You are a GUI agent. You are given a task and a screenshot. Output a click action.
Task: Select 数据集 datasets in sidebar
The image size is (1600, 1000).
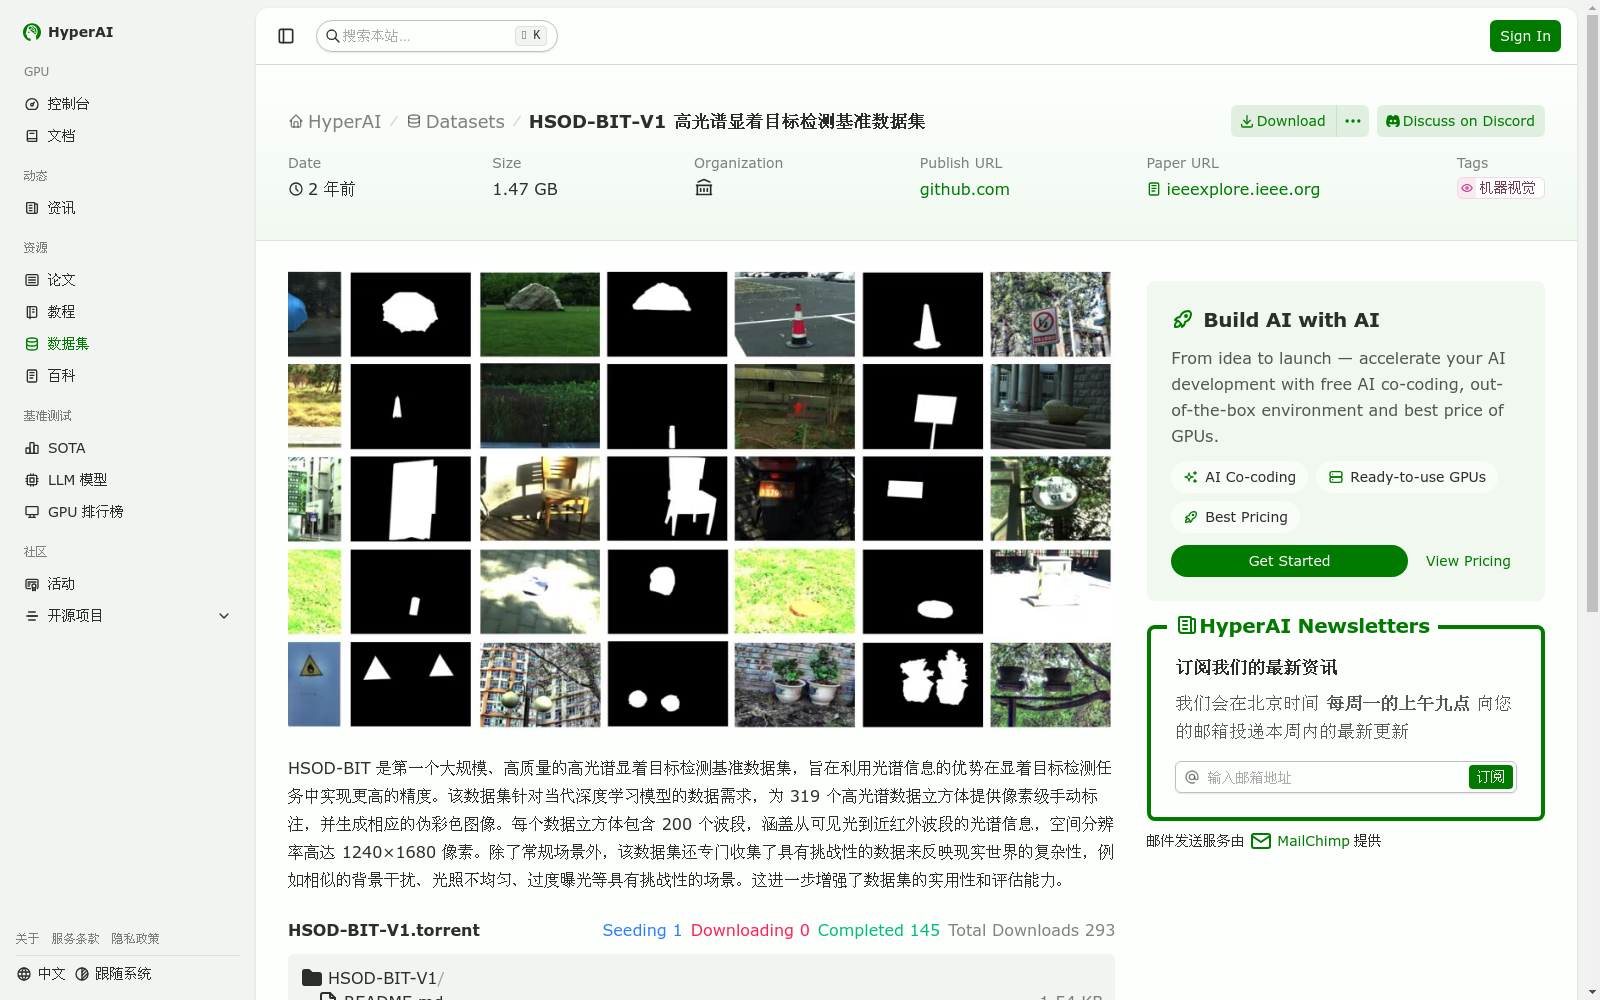tap(68, 344)
